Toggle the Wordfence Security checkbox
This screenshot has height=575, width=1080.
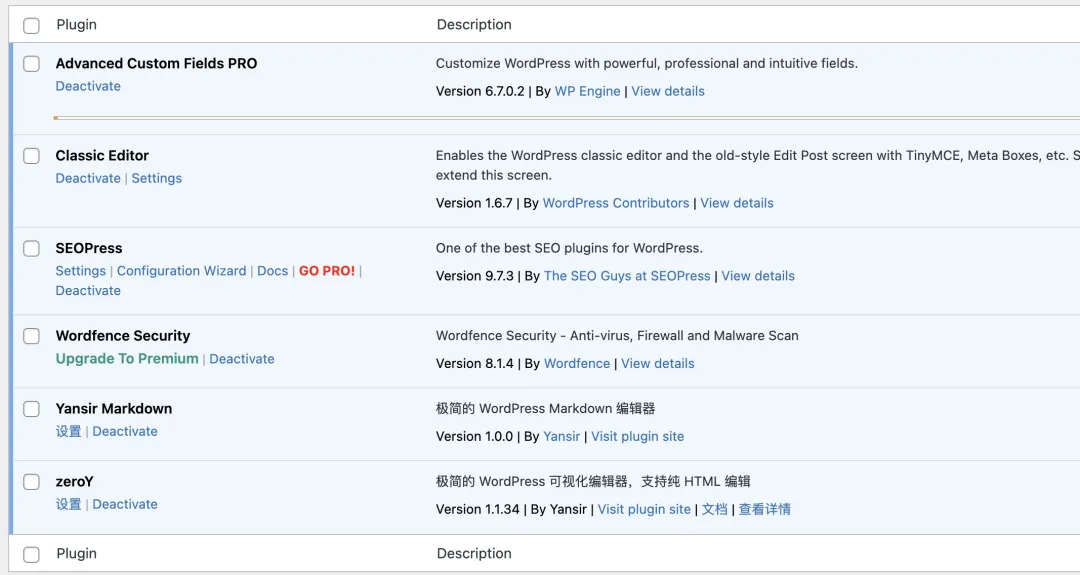point(32,336)
